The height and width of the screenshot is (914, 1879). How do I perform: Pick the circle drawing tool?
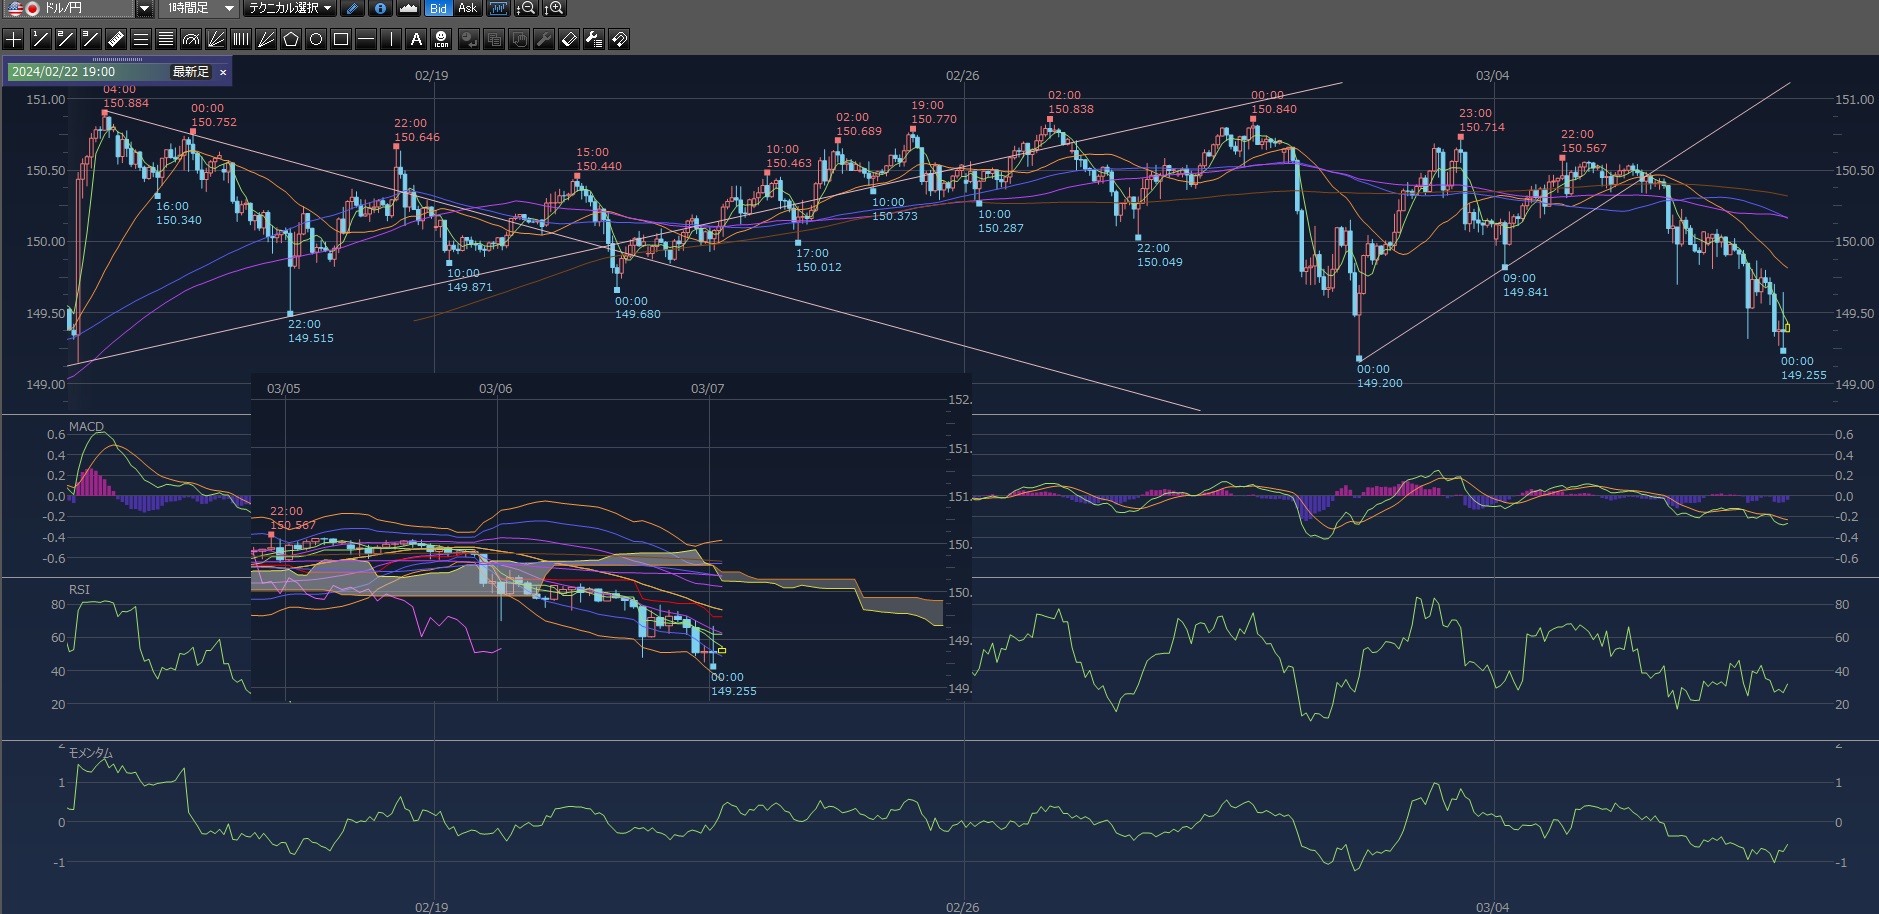(x=316, y=39)
